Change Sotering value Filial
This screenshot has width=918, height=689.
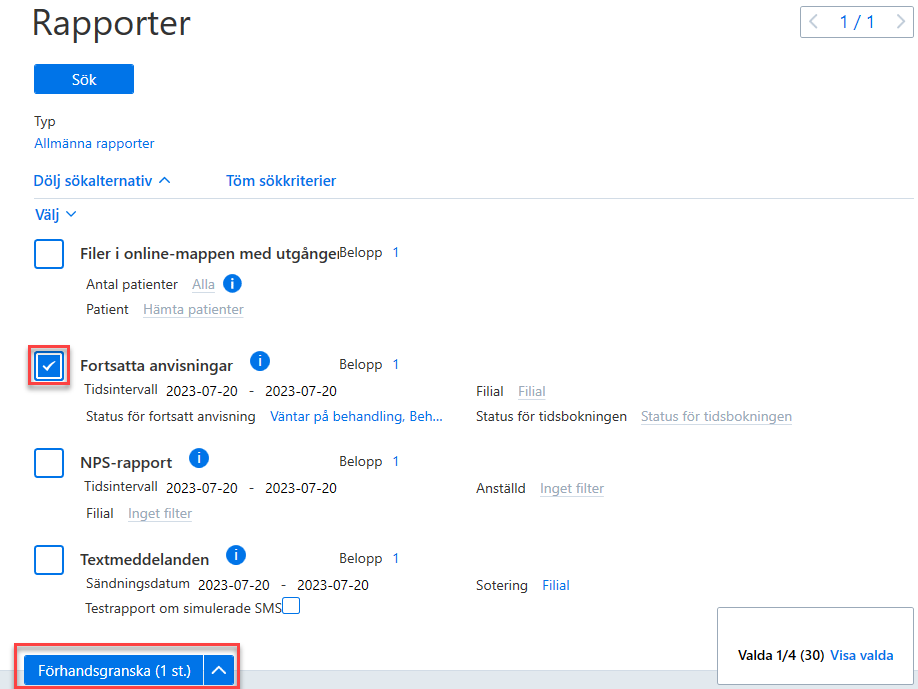[x=556, y=585]
